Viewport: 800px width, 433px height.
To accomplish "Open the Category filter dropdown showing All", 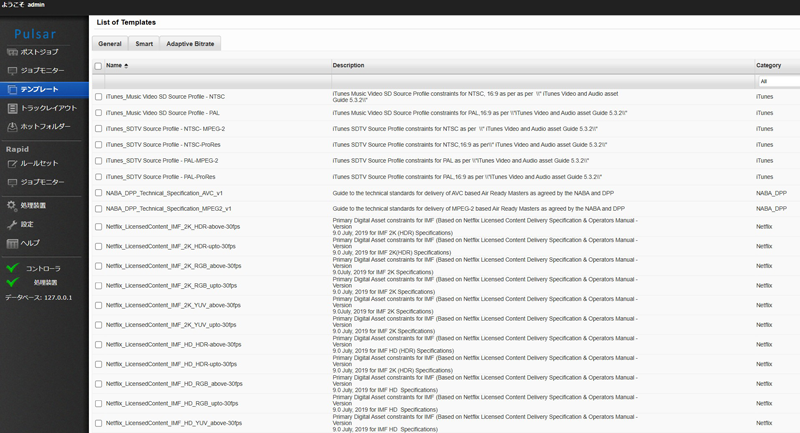I will [x=778, y=82].
